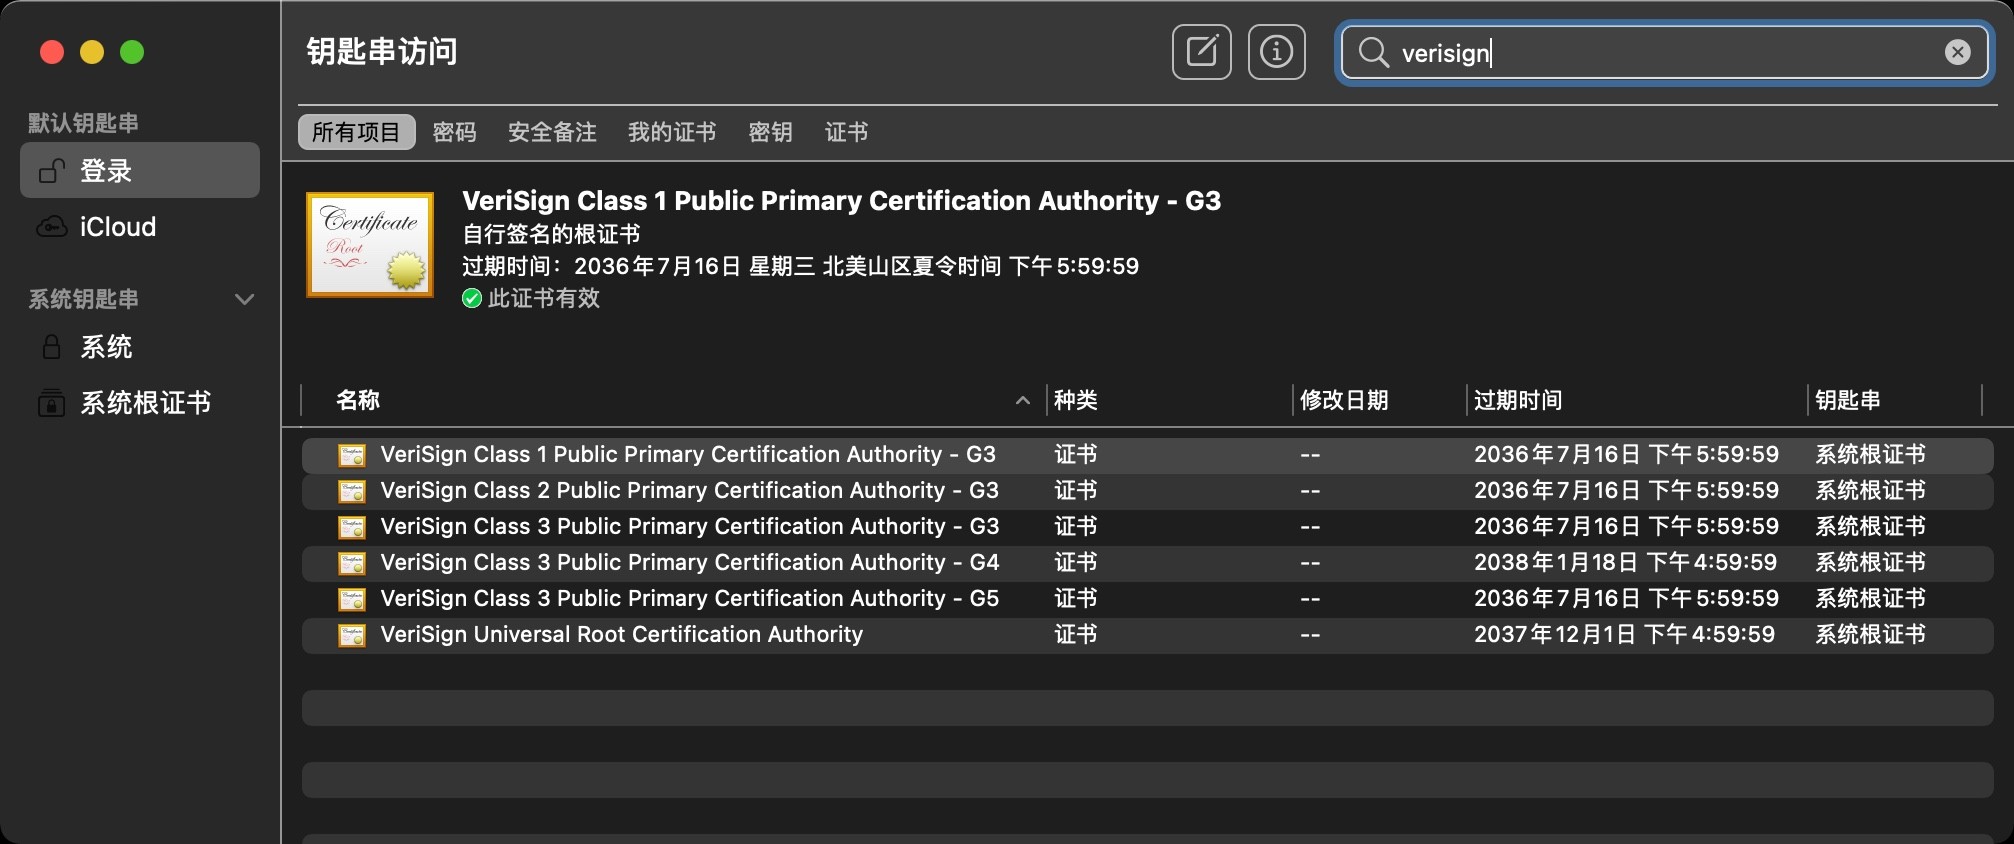
Task: Clear the verisign search text
Action: 1957,53
